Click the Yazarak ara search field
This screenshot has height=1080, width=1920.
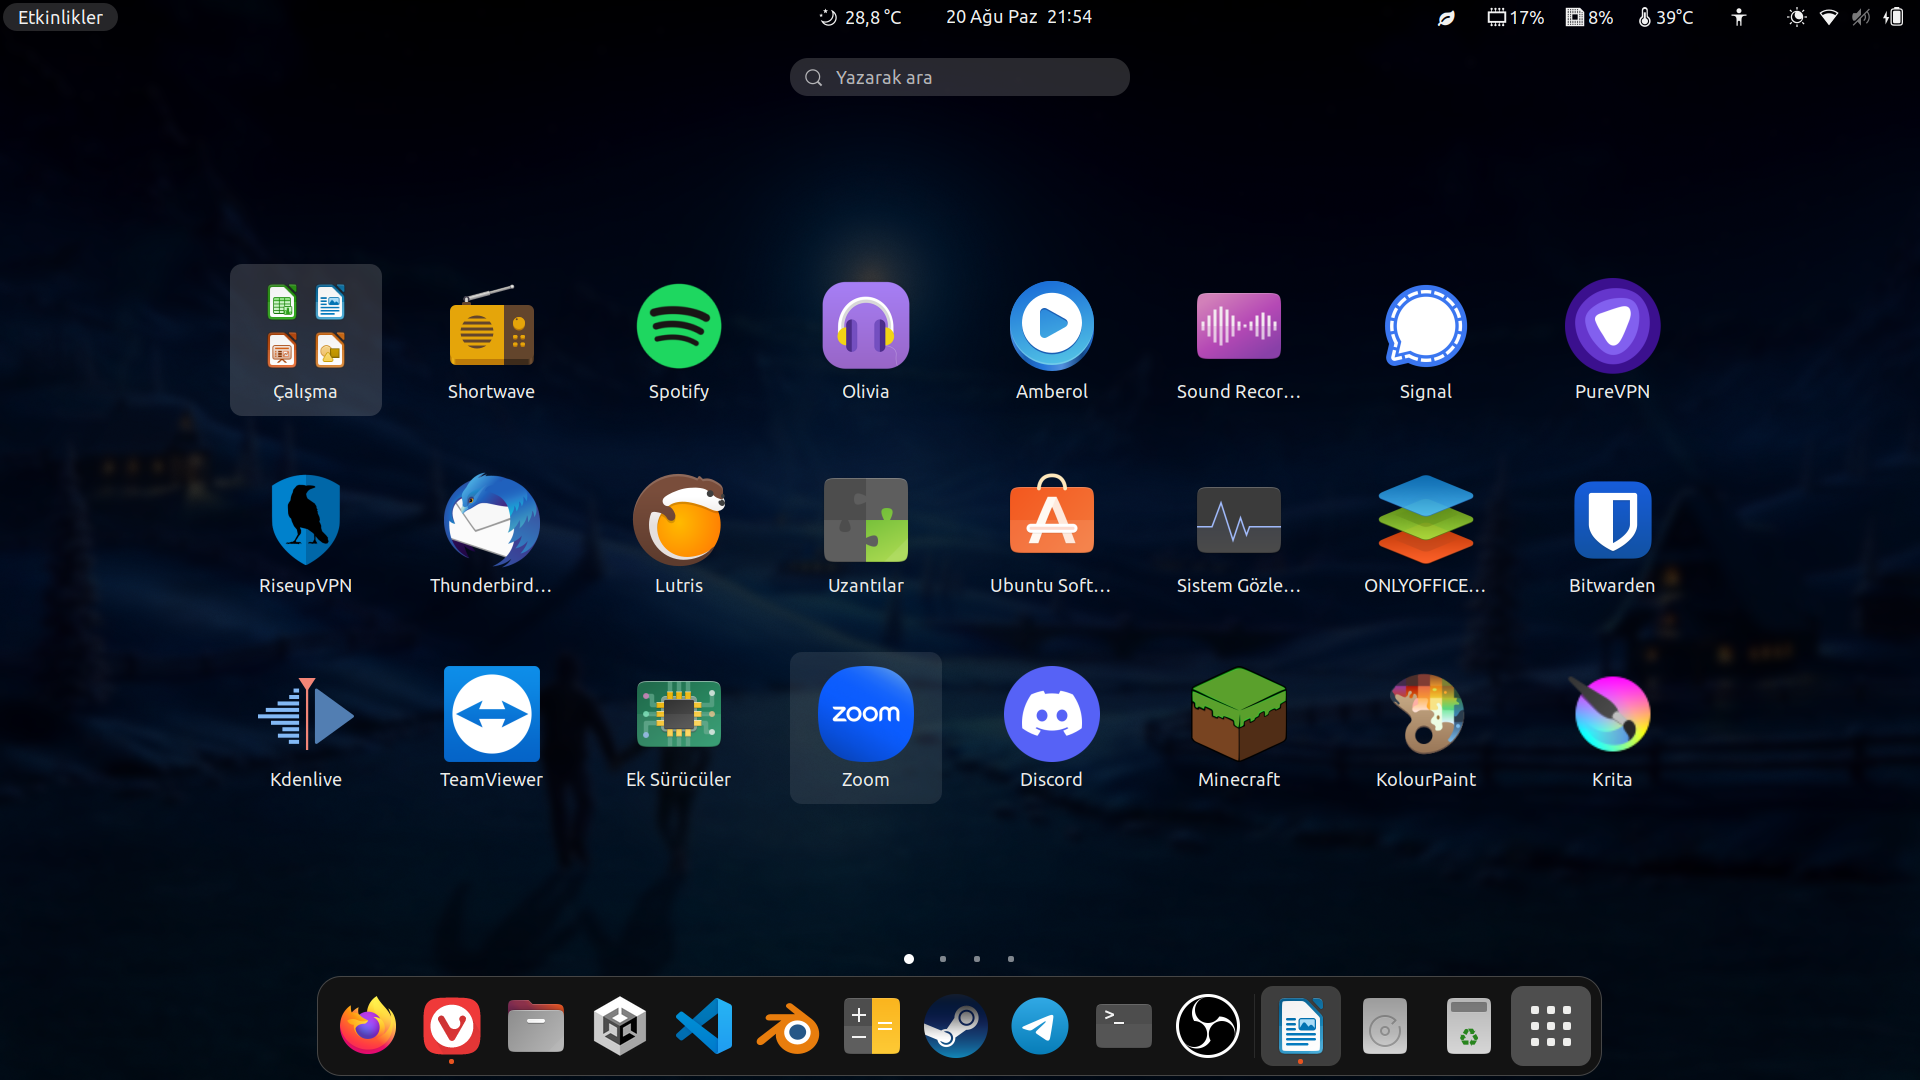click(x=960, y=77)
